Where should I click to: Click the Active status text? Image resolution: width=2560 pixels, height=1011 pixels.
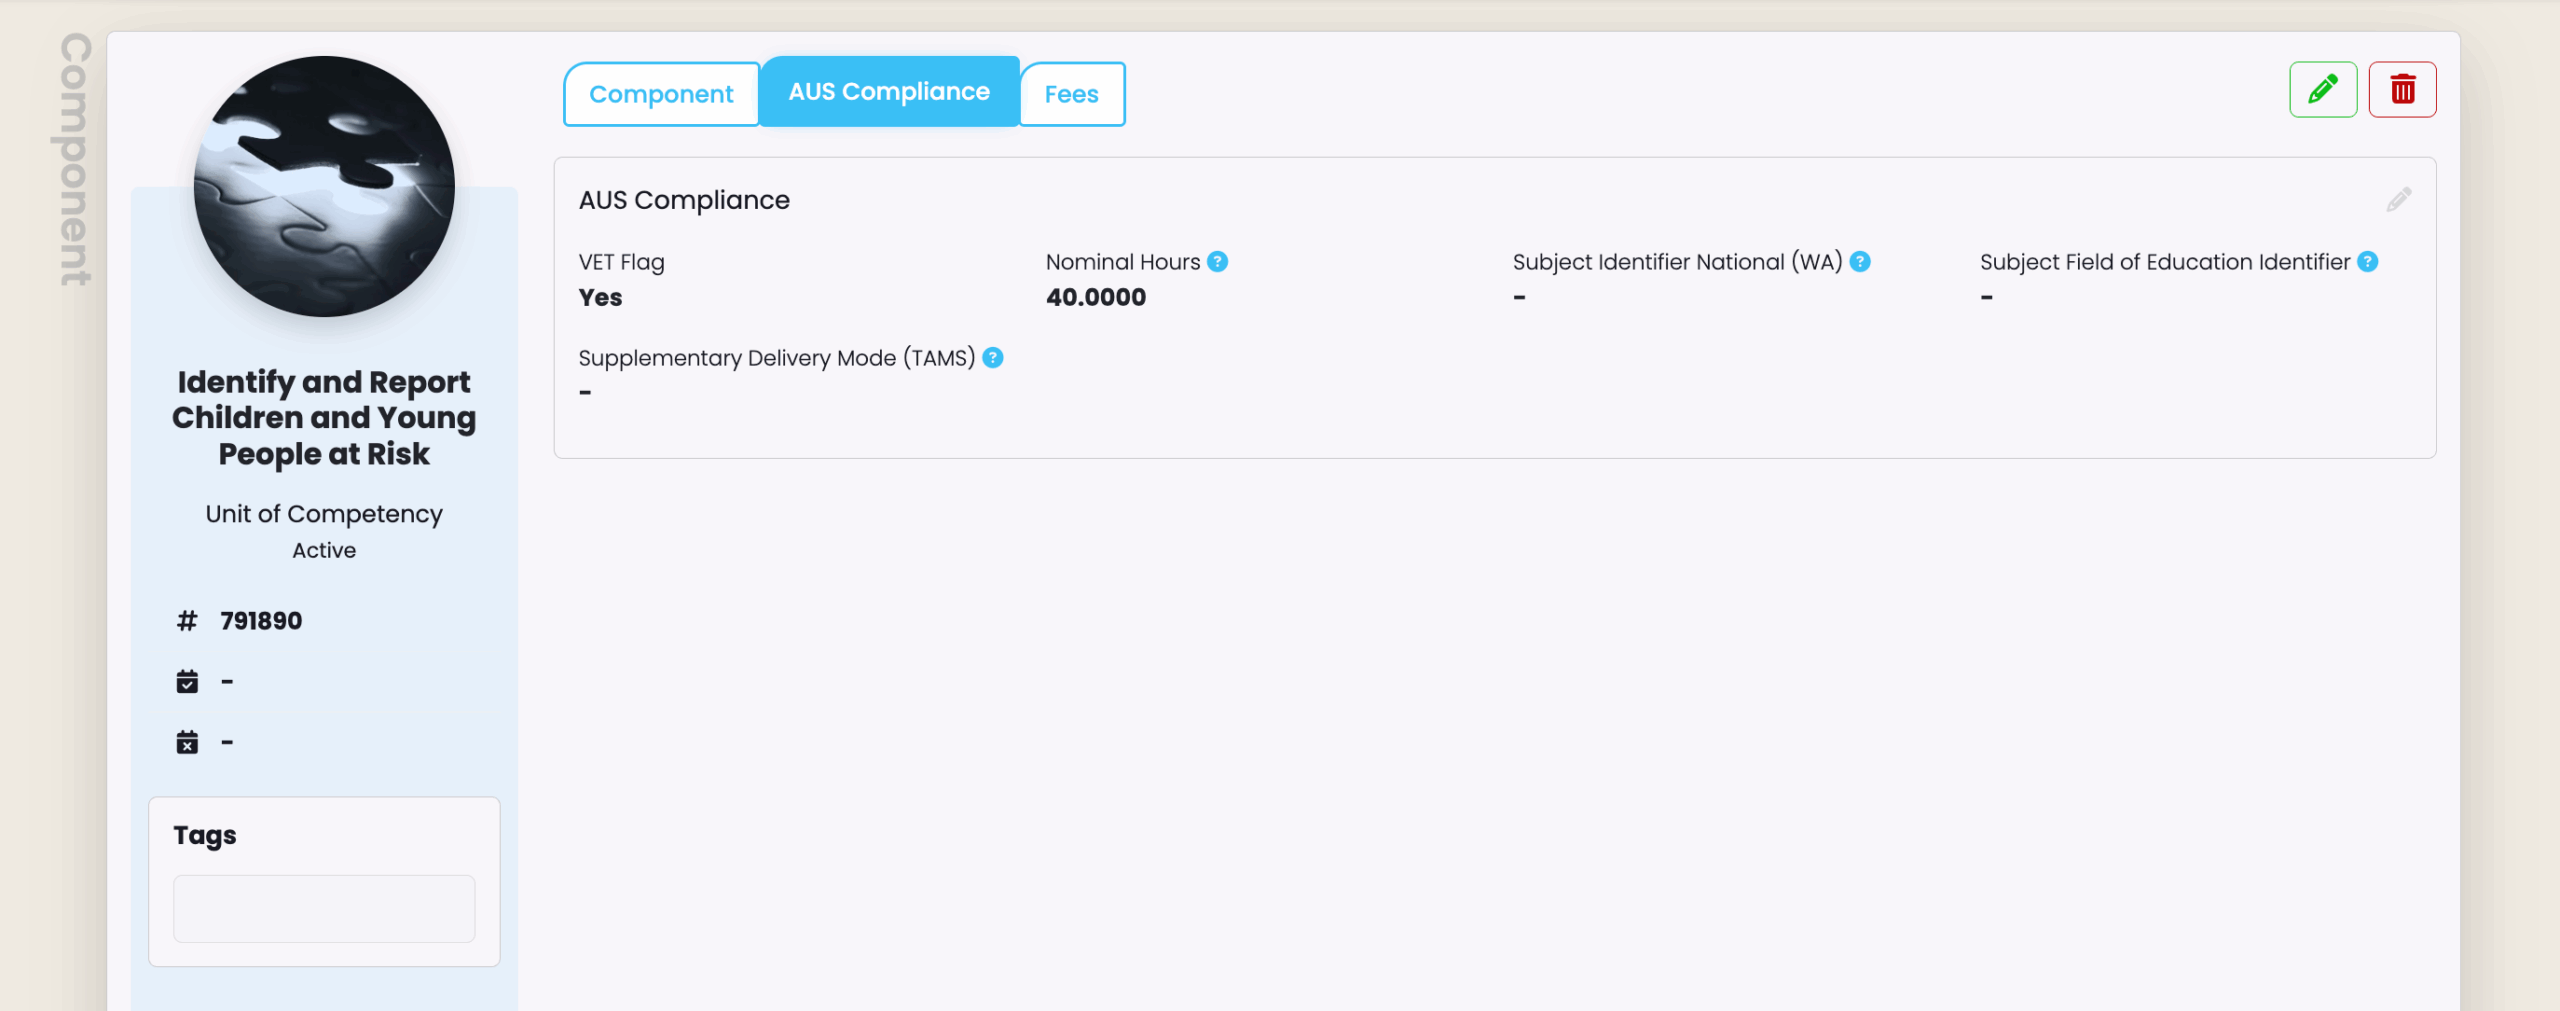(324, 550)
